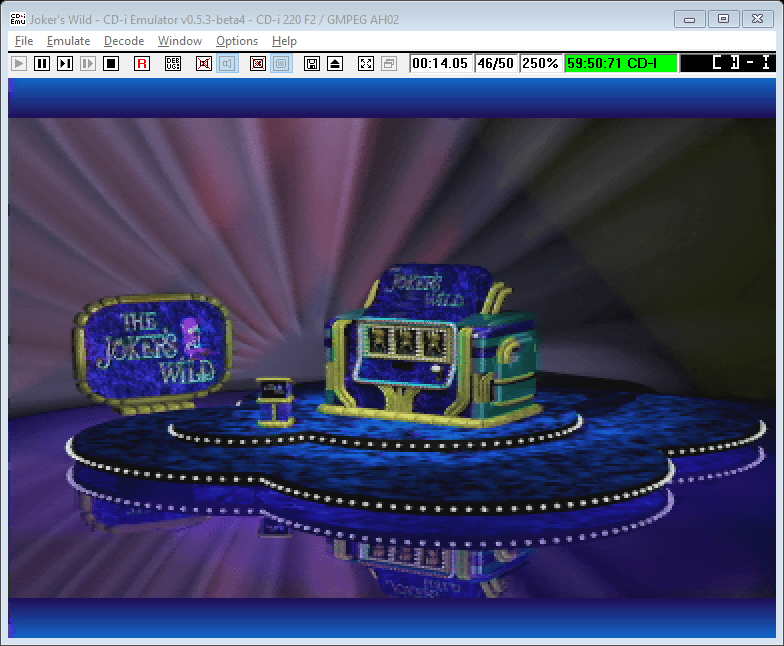Switch to full screen with the arrows icon
This screenshot has height=646, width=784.
pos(366,63)
